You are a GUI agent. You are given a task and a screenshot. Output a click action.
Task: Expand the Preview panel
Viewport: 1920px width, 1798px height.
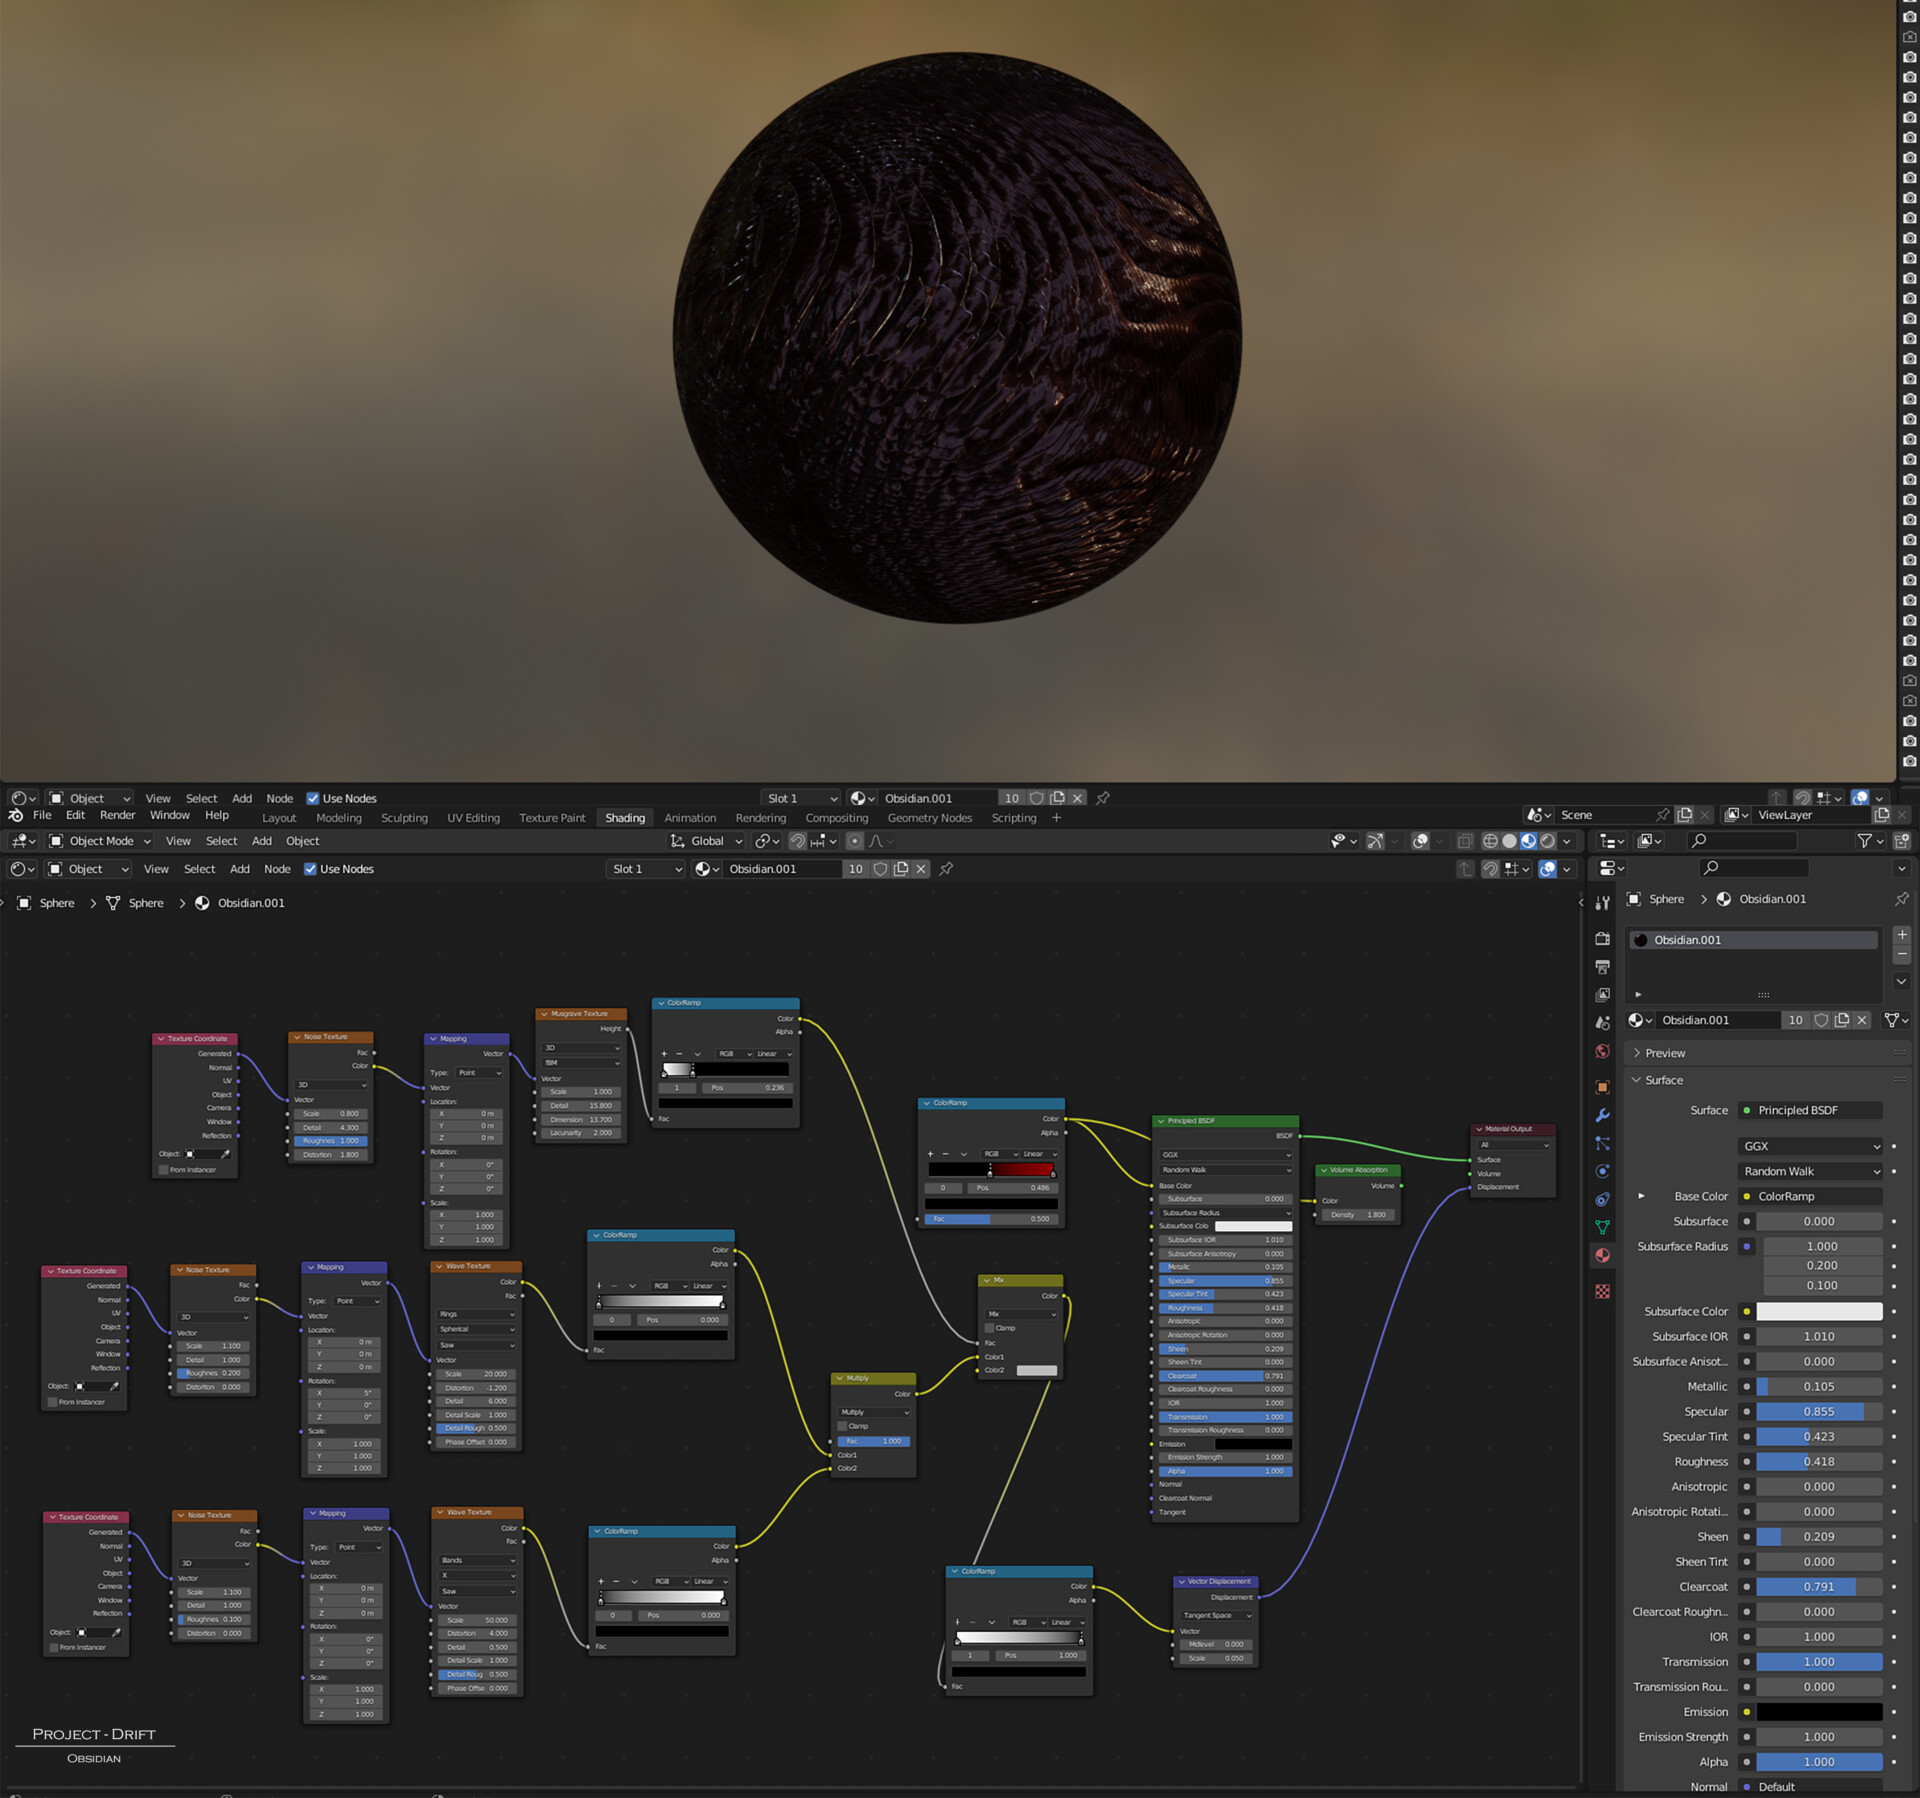click(1665, 1053)
